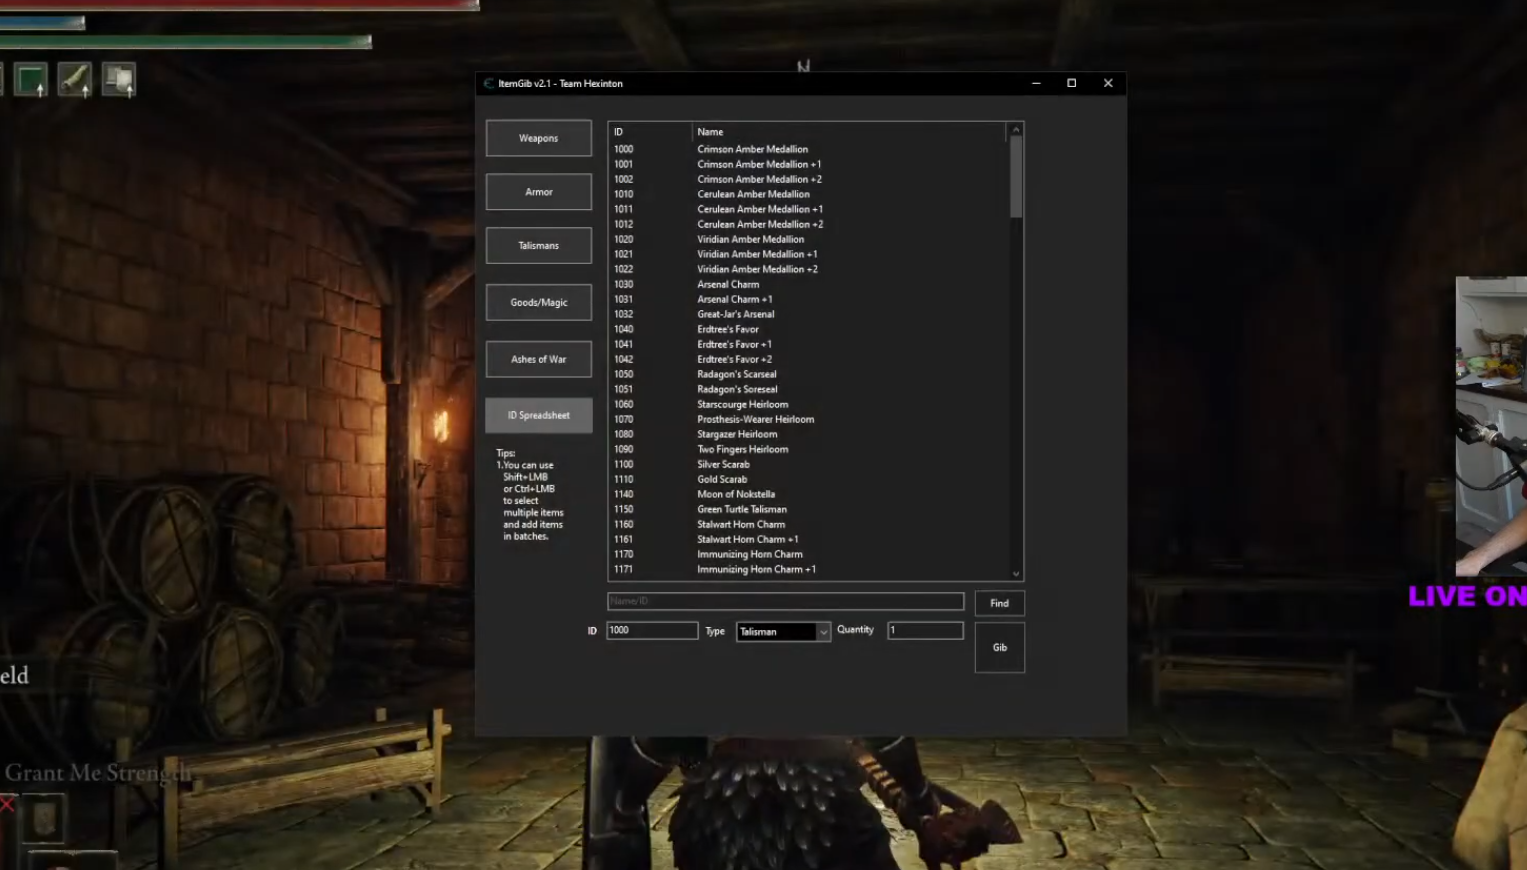Select "Cerulean Amber Medallion +1" in the list
Viewport: 1527px width, 870px height.
(x=808, y=209)
